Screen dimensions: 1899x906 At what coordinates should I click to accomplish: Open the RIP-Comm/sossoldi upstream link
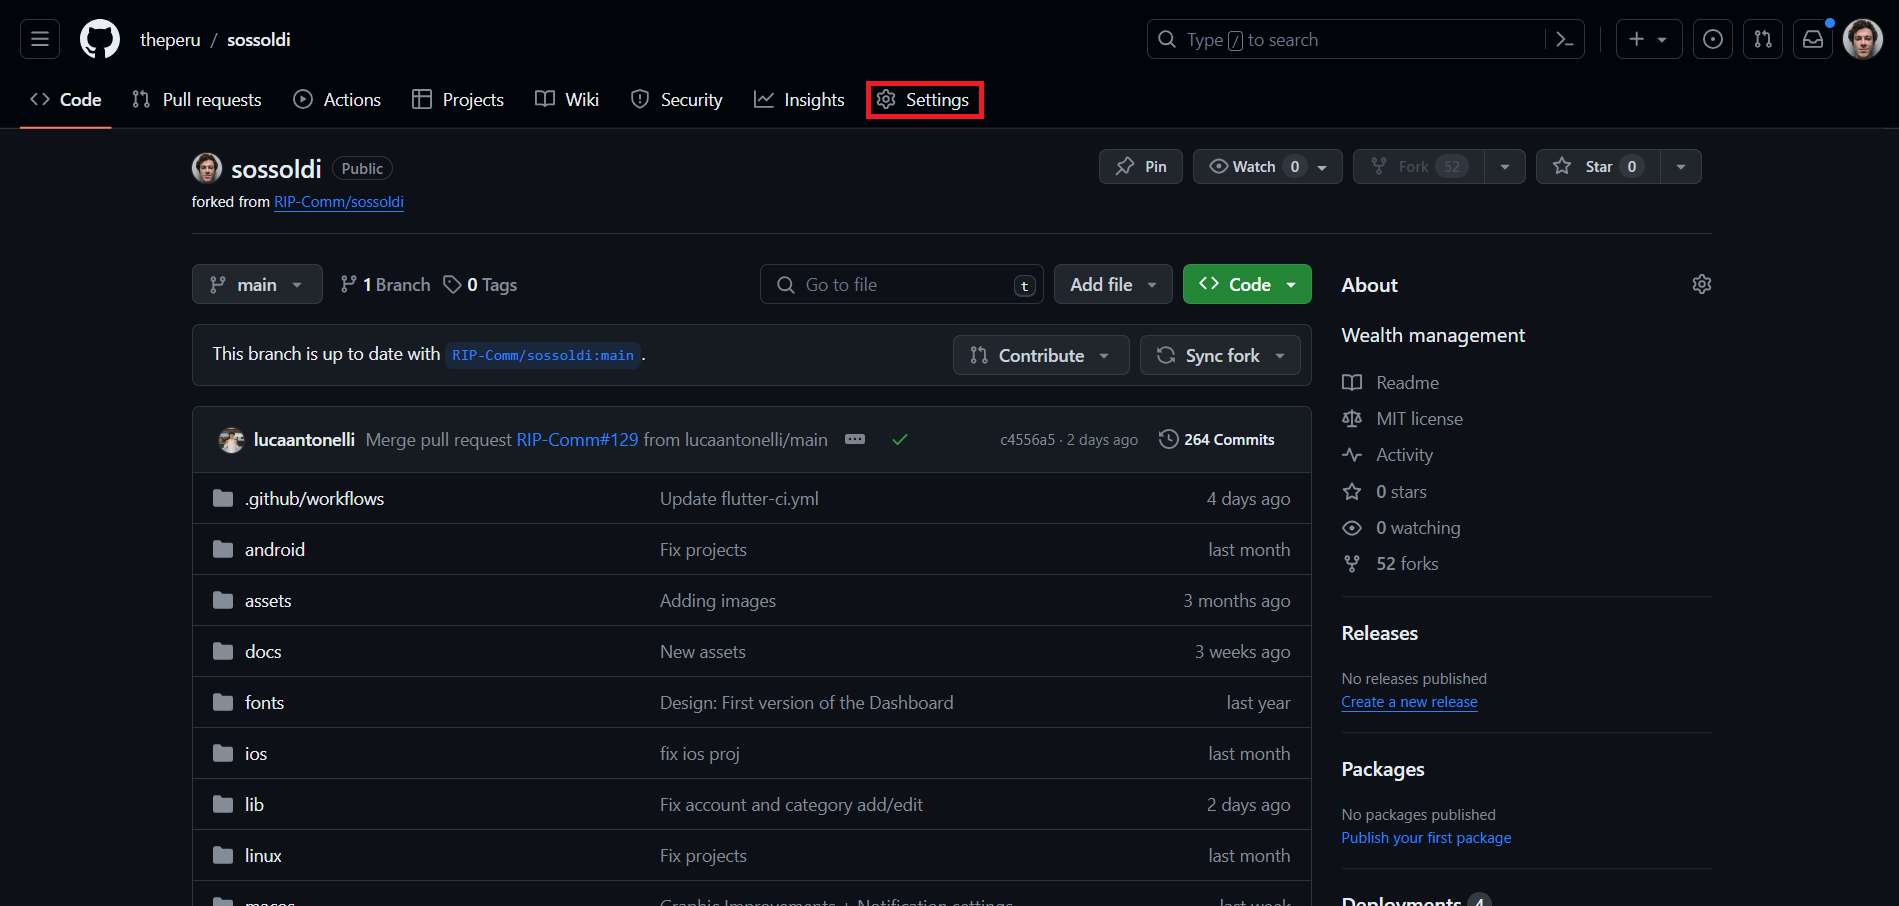click(x=339, y=201)
